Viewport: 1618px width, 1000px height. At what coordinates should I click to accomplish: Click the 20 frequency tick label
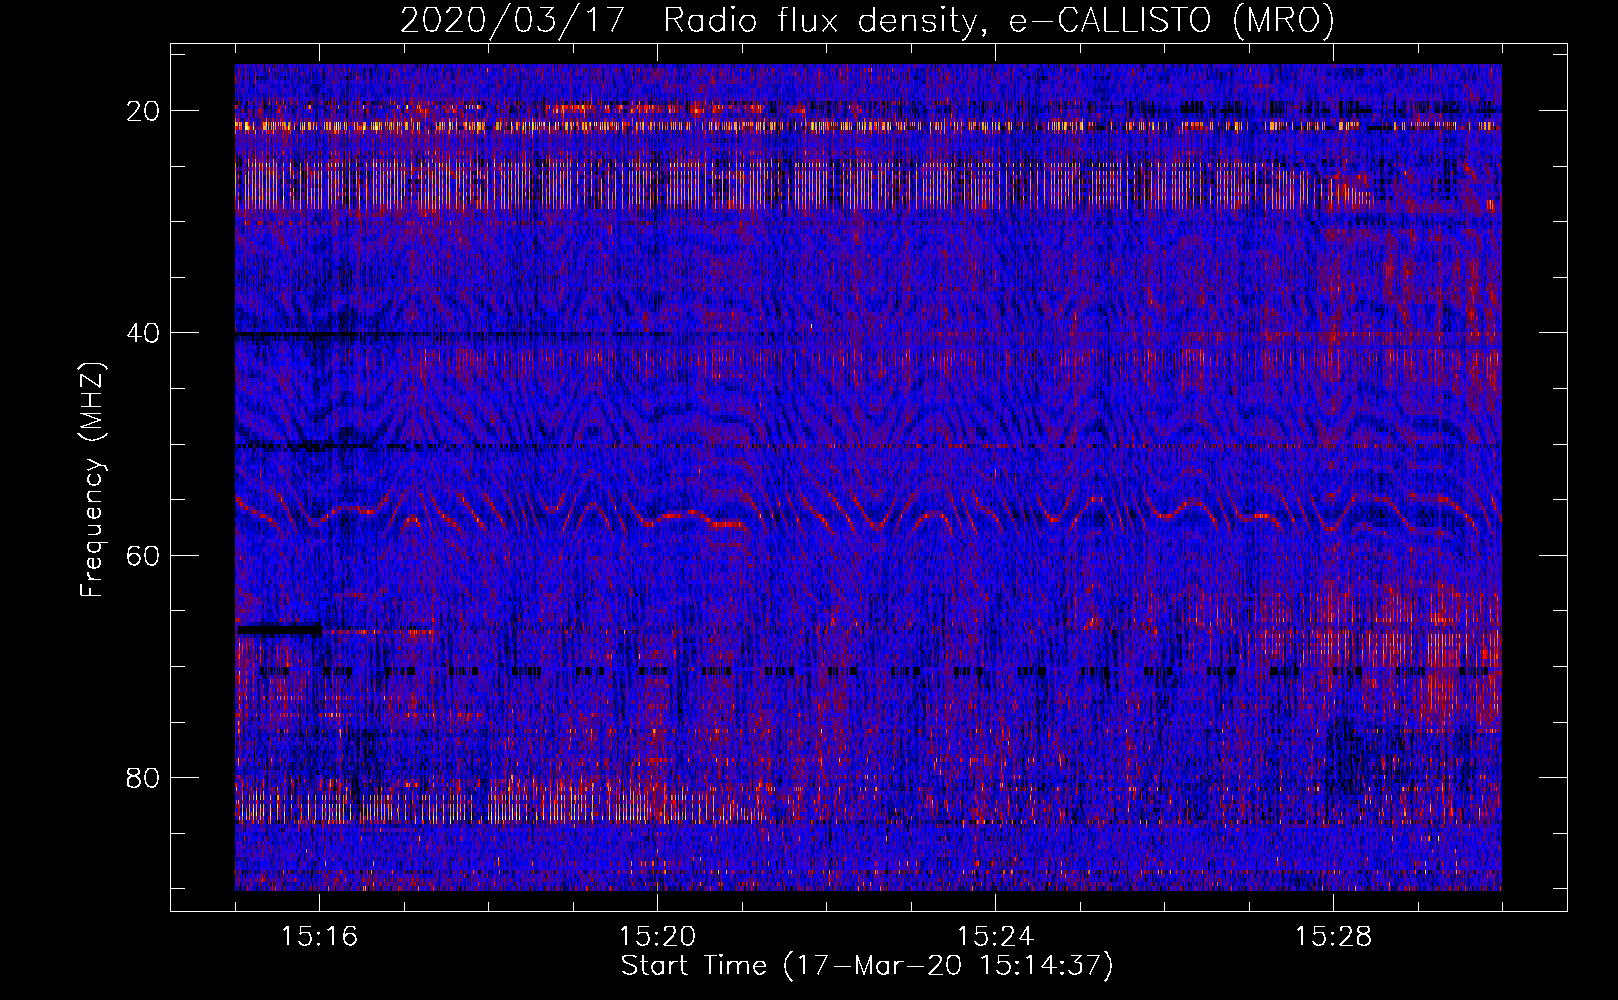(144, 111)
